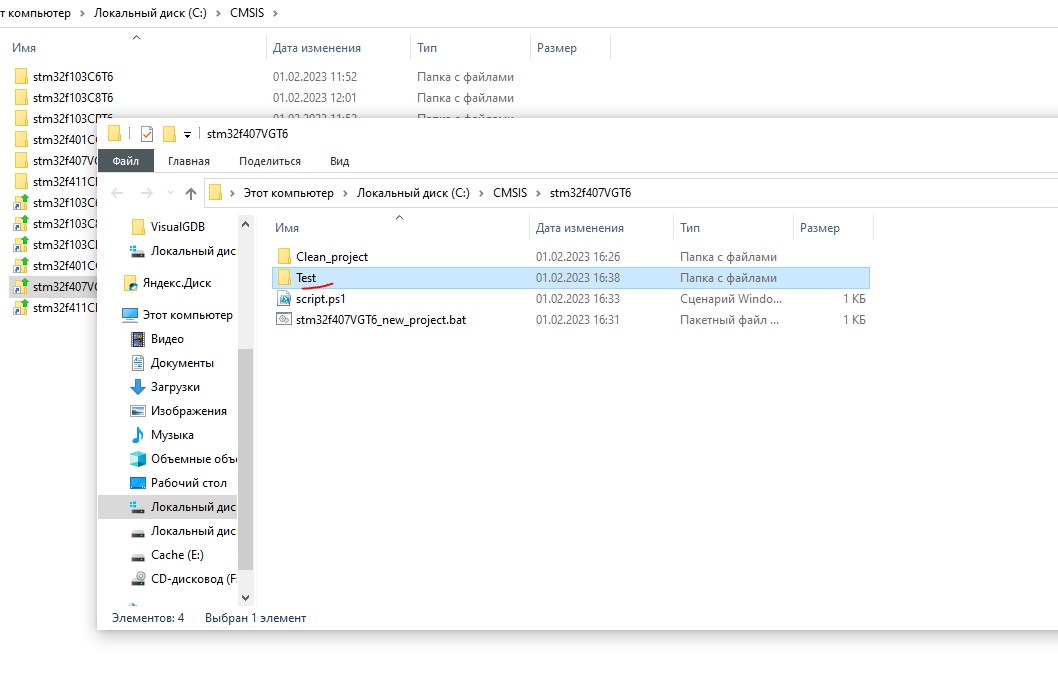Open the quick access toolbar customize dropdown
Image resolution: width=1058 pixels, height=676 pixels.
(x=188, y=134)
